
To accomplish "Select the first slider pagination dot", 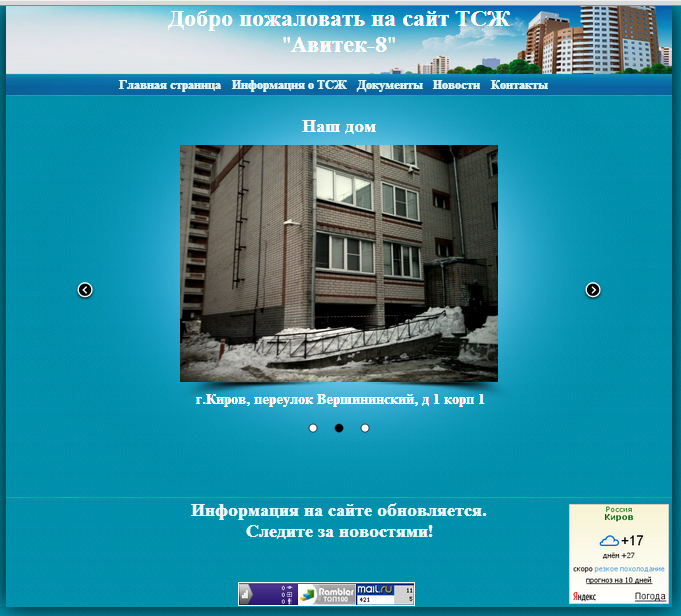I will 313,428.
